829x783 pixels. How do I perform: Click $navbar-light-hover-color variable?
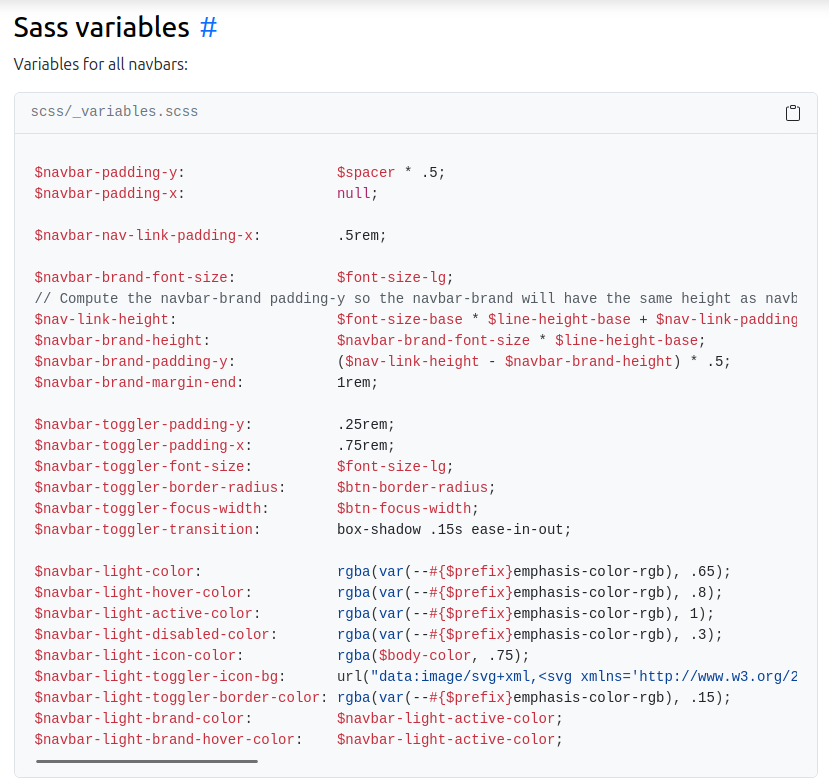tap(140, 593)
